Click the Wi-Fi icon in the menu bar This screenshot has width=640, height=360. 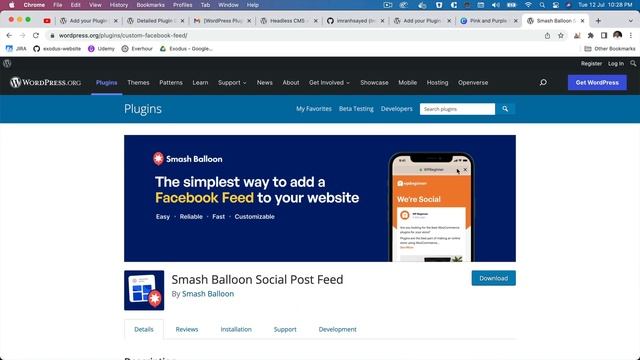(528, 5)
